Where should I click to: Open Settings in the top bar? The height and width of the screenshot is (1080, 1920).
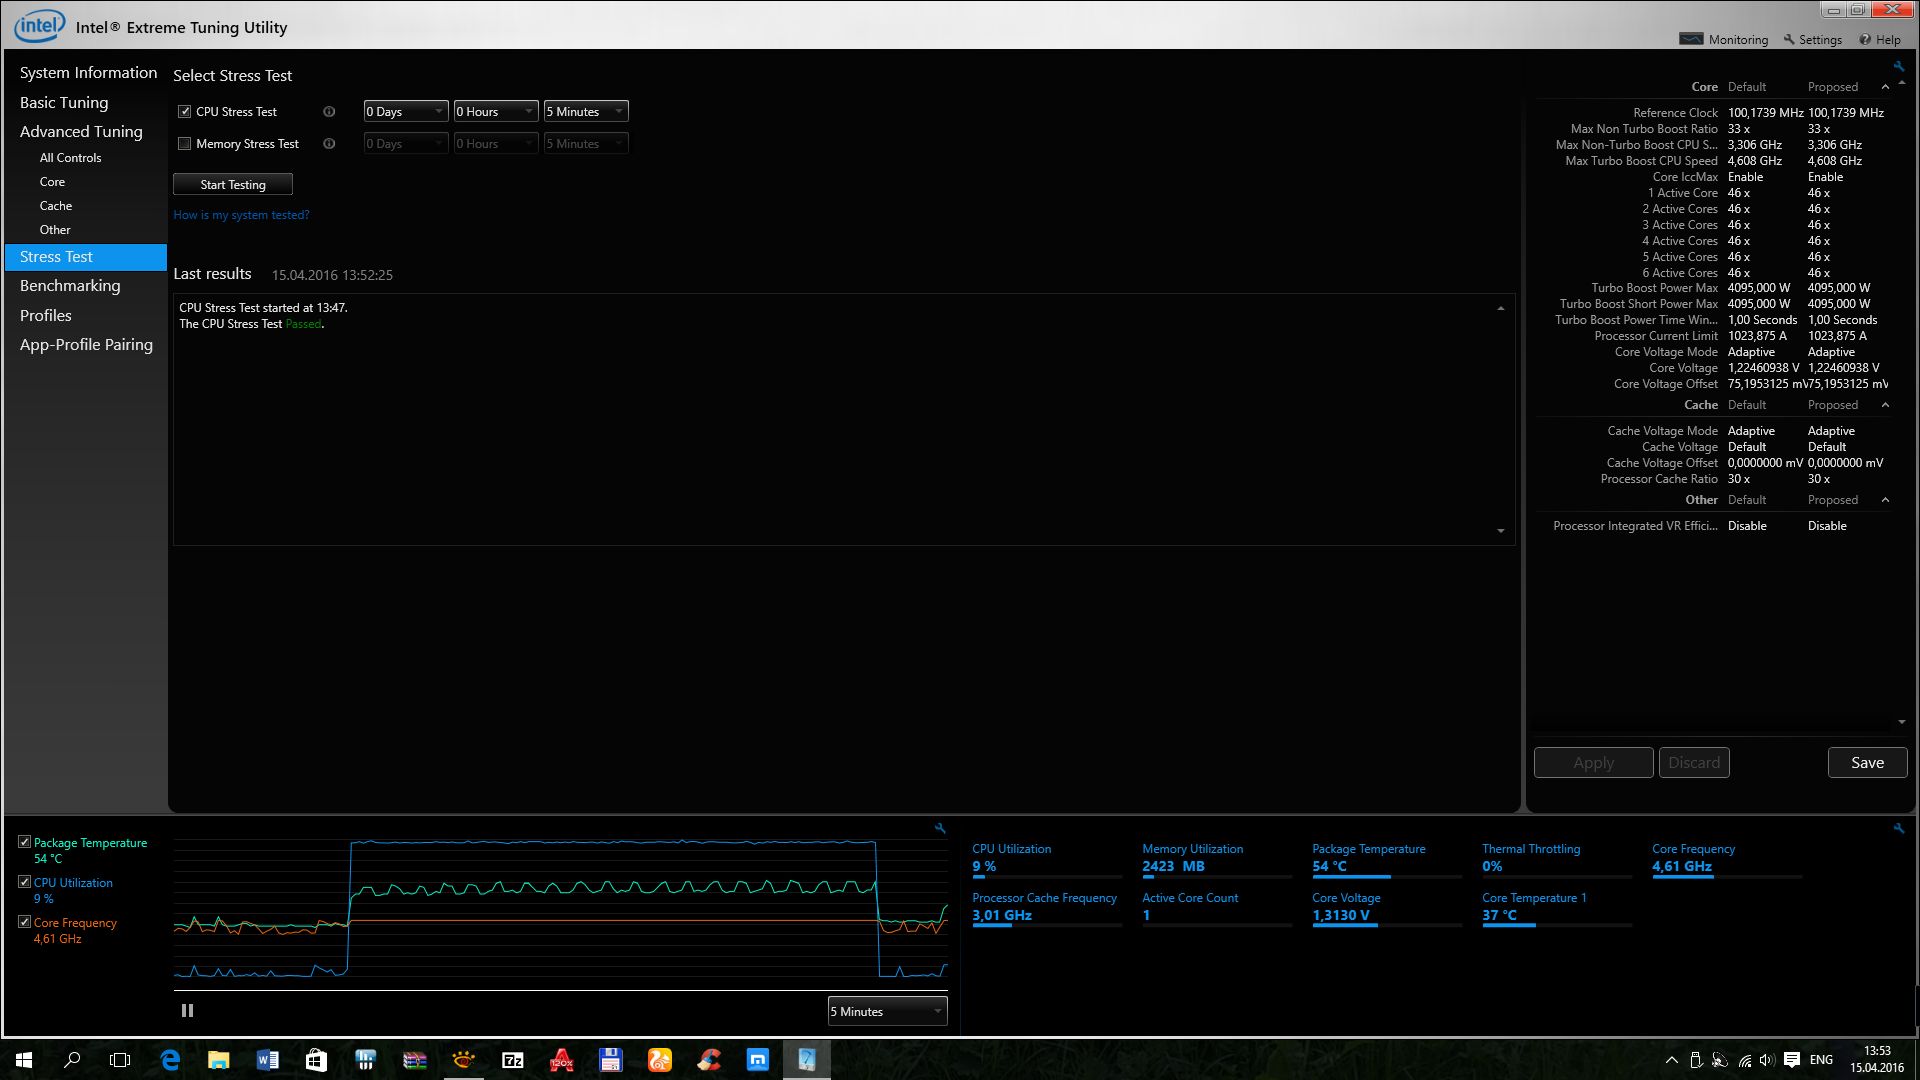pyautogui.click(x=1813, y=40)
